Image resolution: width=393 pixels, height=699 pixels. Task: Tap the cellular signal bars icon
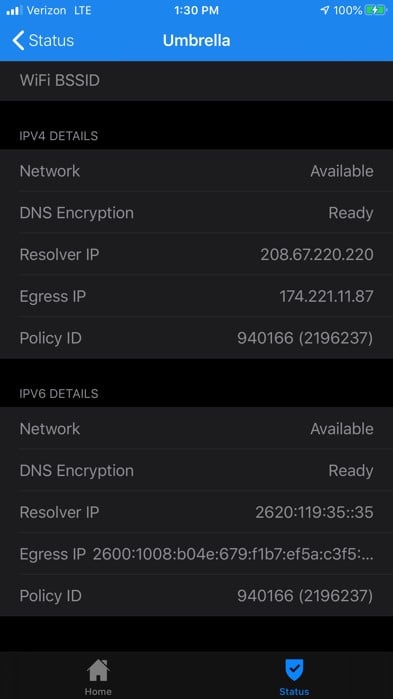pos(14,11)
